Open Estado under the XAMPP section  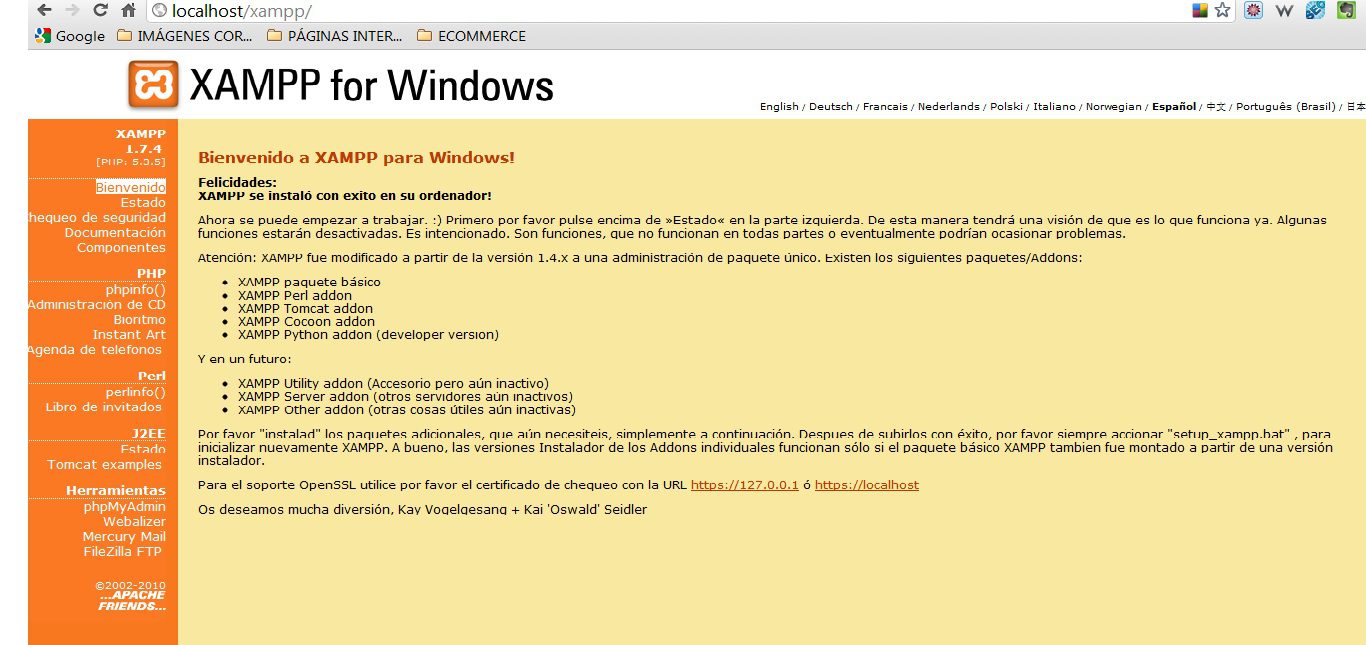(x=143, y=202)
